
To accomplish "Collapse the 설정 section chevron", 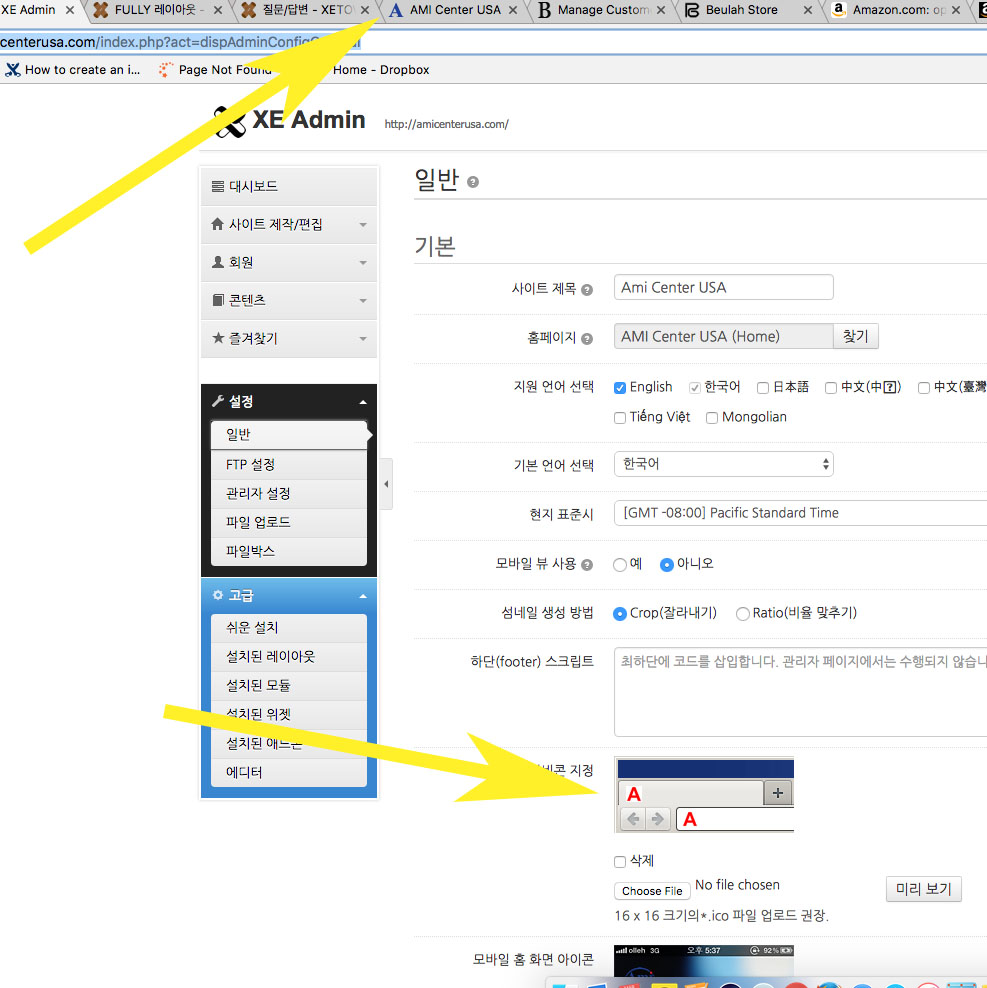I will 362,401.
